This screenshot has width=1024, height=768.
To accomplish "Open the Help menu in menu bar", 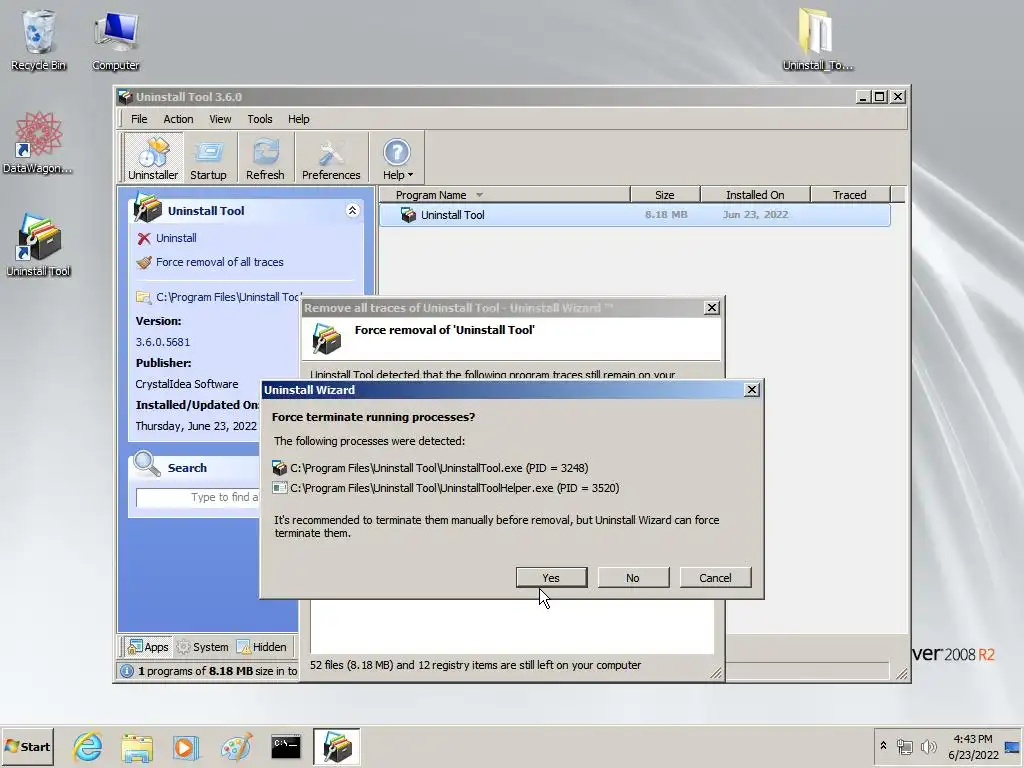I will click(x=298, y=119).
